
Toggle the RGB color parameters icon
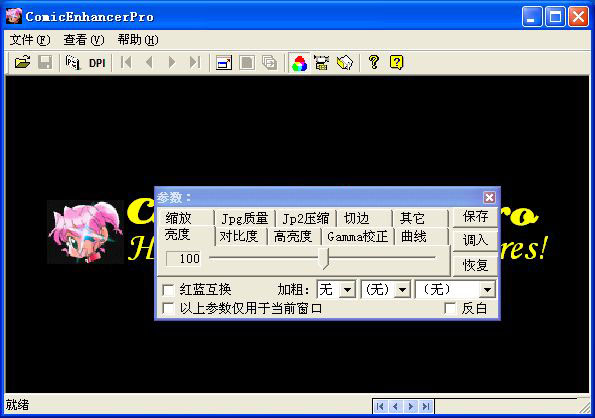click(299, 63)
